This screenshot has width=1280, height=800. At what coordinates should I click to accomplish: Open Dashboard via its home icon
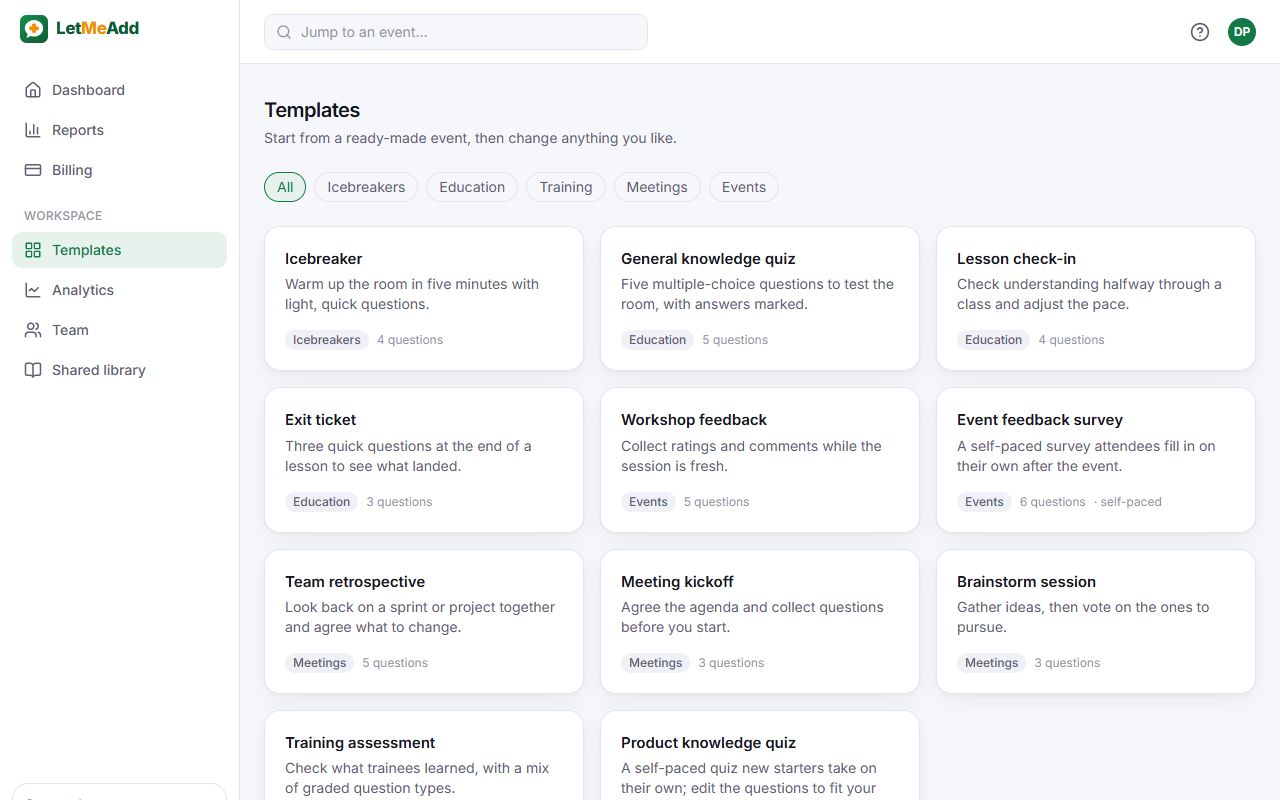click(33, 90)
